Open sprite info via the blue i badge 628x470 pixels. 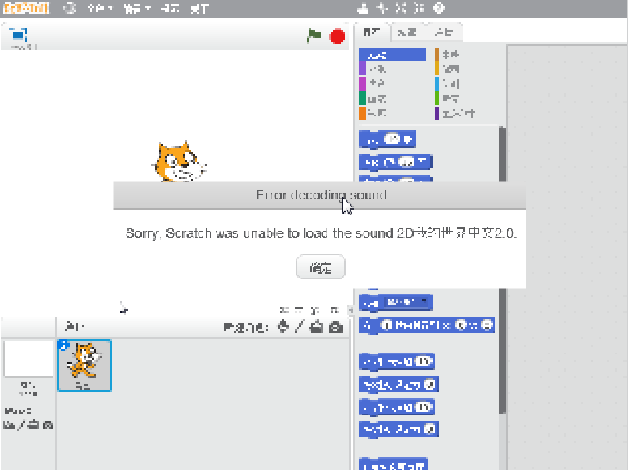[64, 345]
